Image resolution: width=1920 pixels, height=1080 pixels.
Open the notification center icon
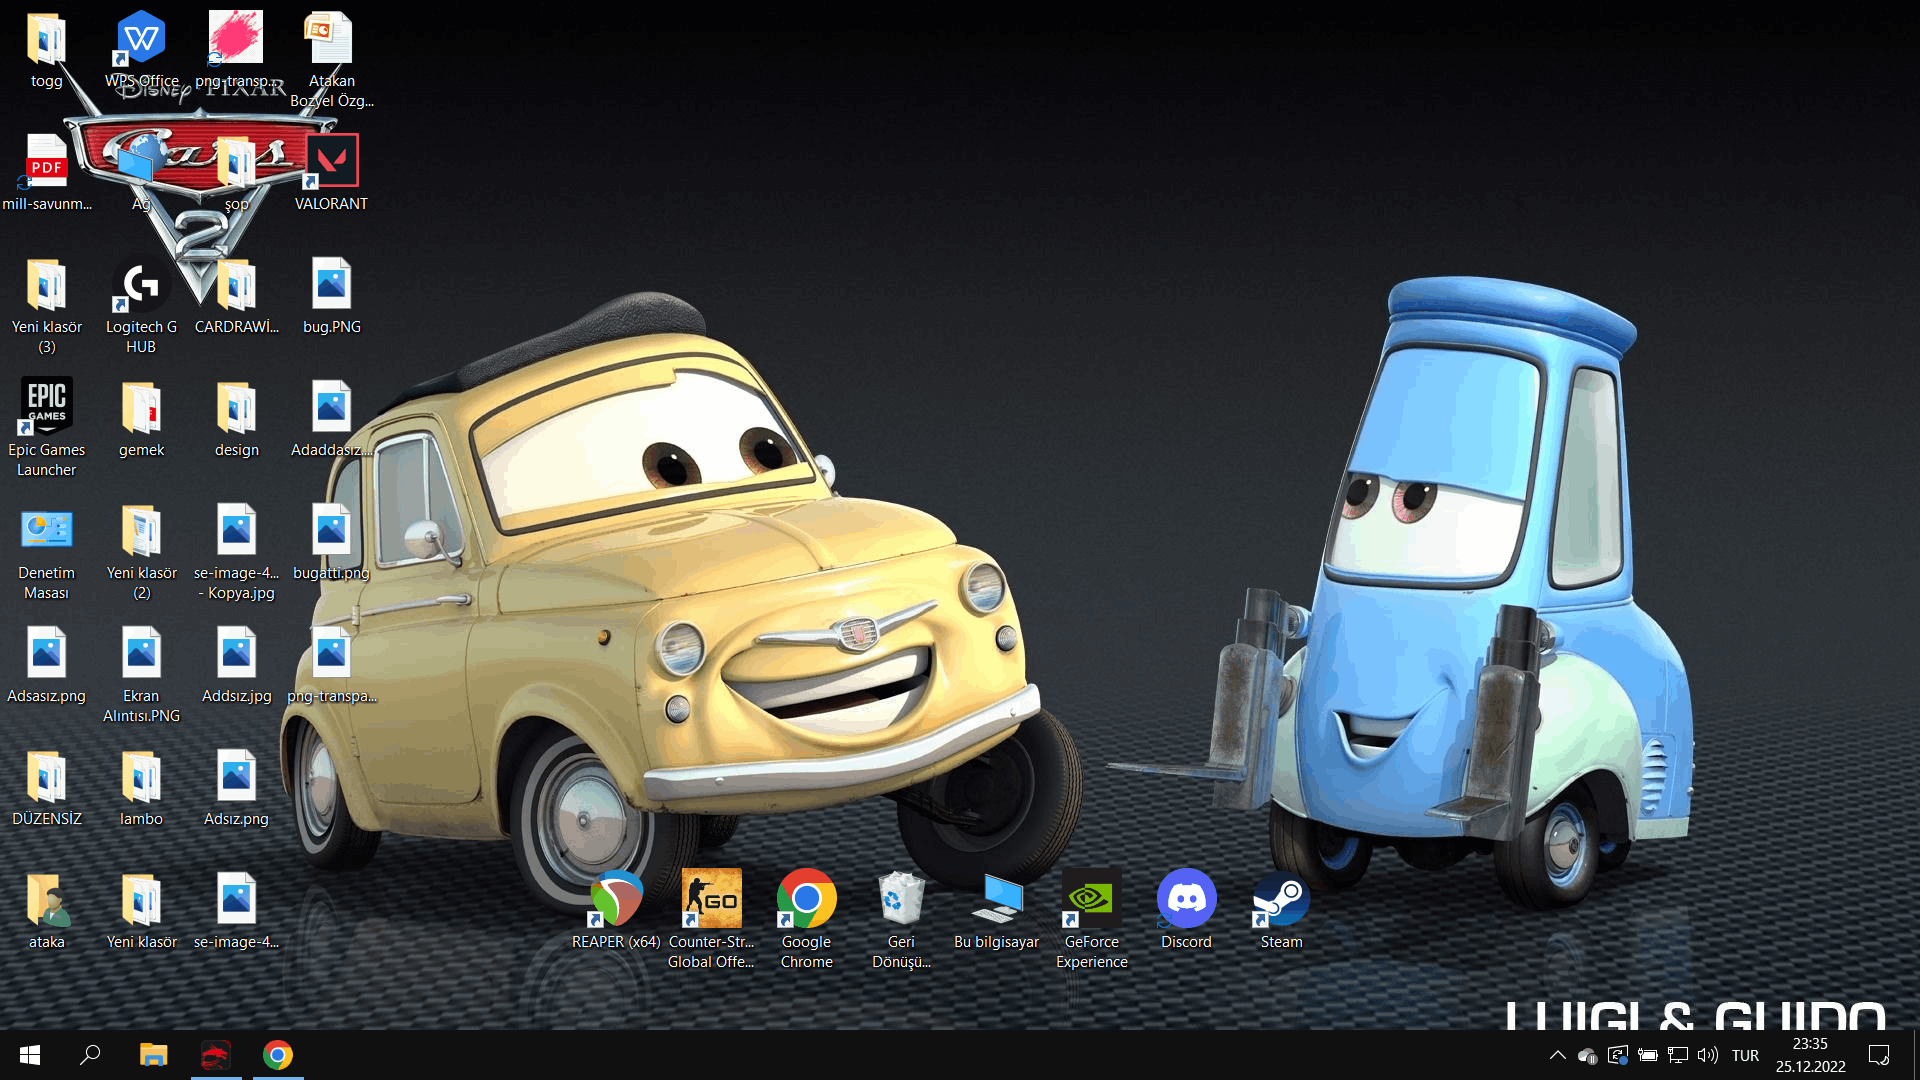1879,1055
